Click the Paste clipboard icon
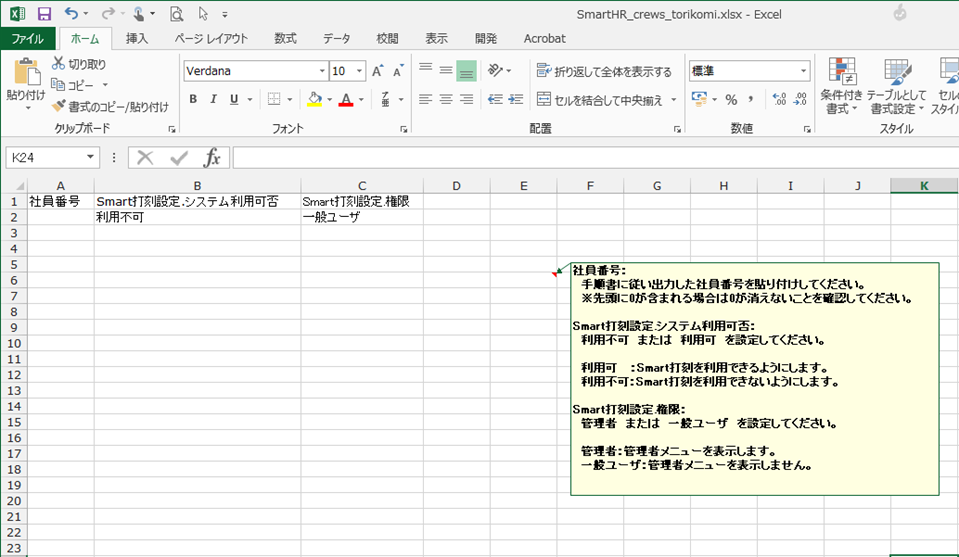959x557 pixels. [x=26, y=72]
